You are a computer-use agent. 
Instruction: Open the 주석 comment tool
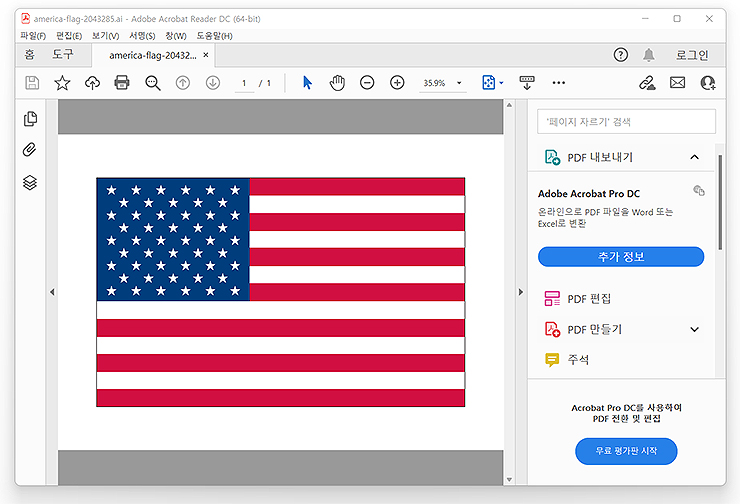pyautogui.click(x=552, y=360)
